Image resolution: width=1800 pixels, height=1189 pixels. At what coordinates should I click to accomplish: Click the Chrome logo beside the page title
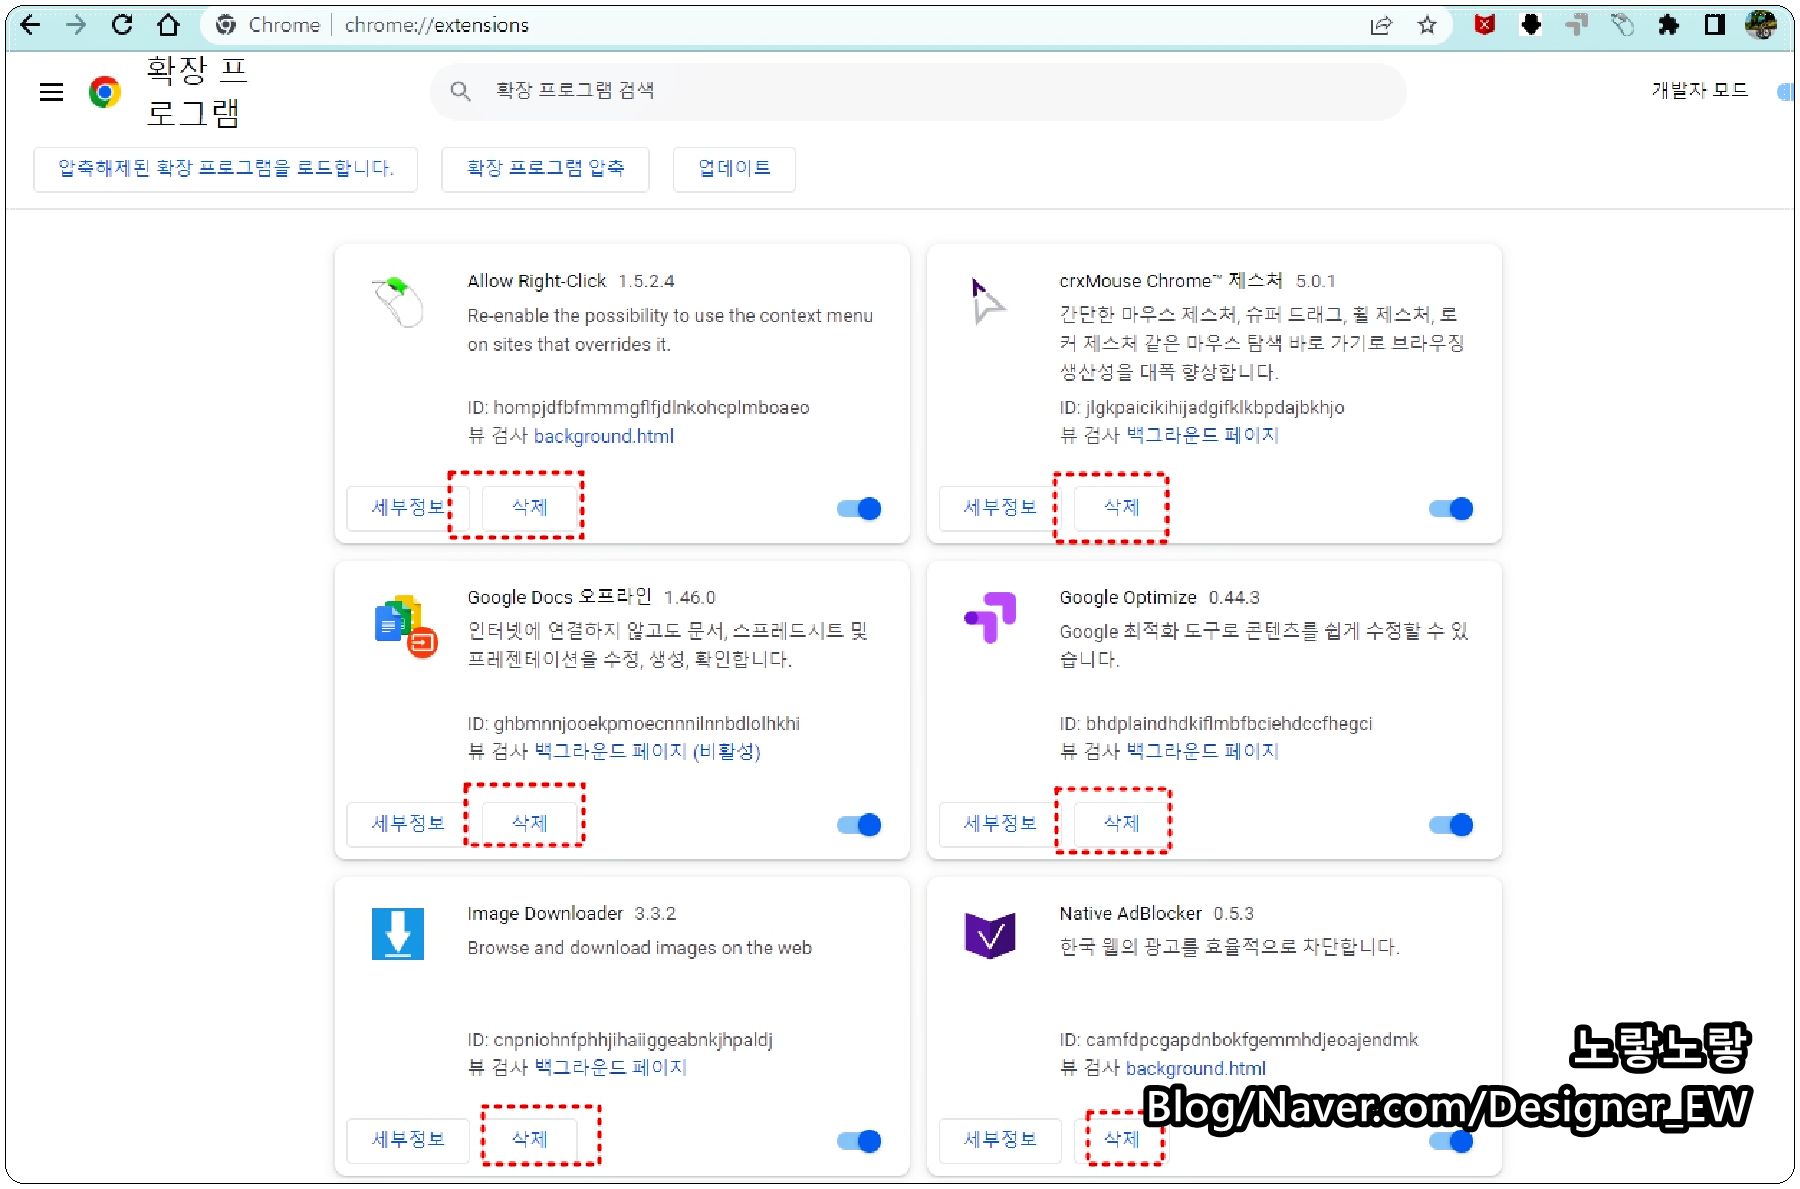[x=105, y=92]
